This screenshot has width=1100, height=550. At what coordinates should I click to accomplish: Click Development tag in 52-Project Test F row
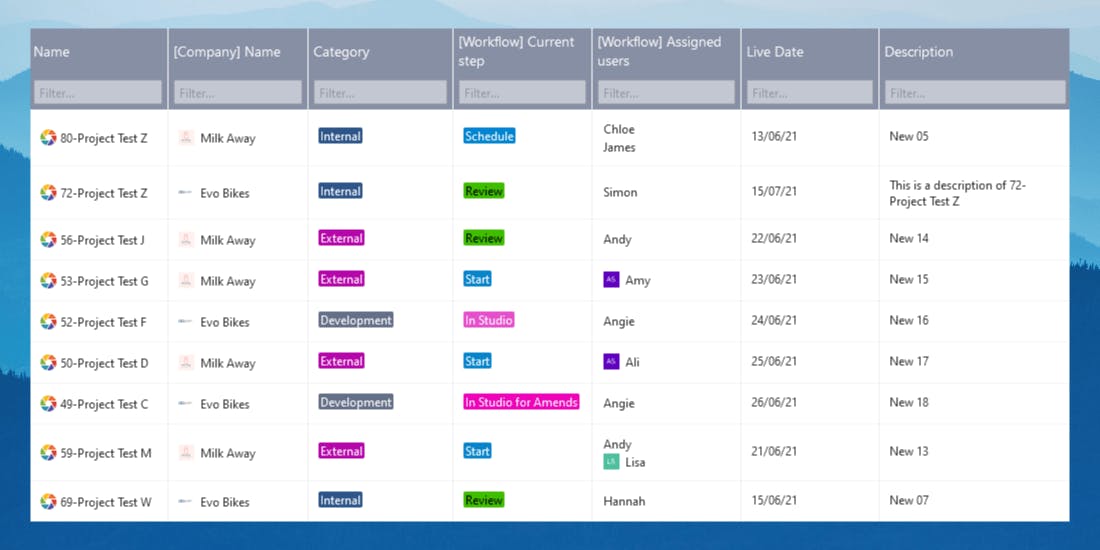pyautogui.click(x=356, y=320)
